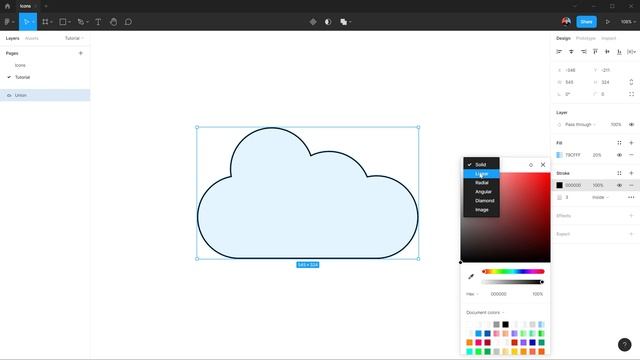Select the Pen tool
The width and height of the screenshot is (640, 360).
pos(80,22)
